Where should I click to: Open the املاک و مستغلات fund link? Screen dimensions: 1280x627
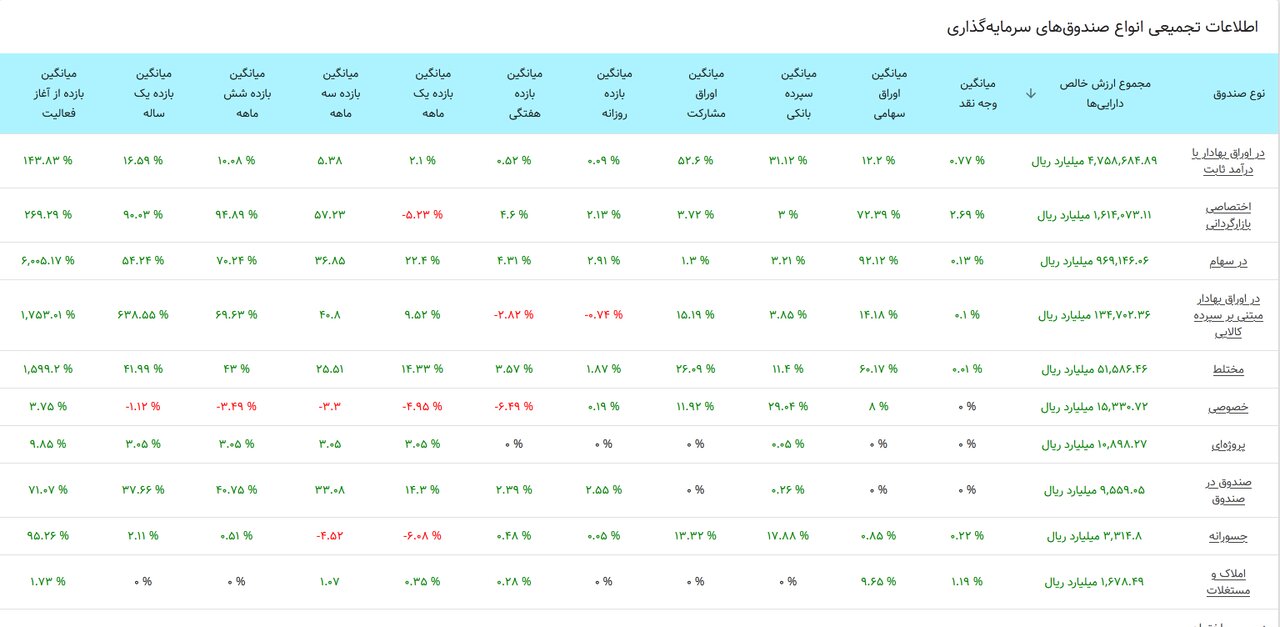click(1228, 582)
